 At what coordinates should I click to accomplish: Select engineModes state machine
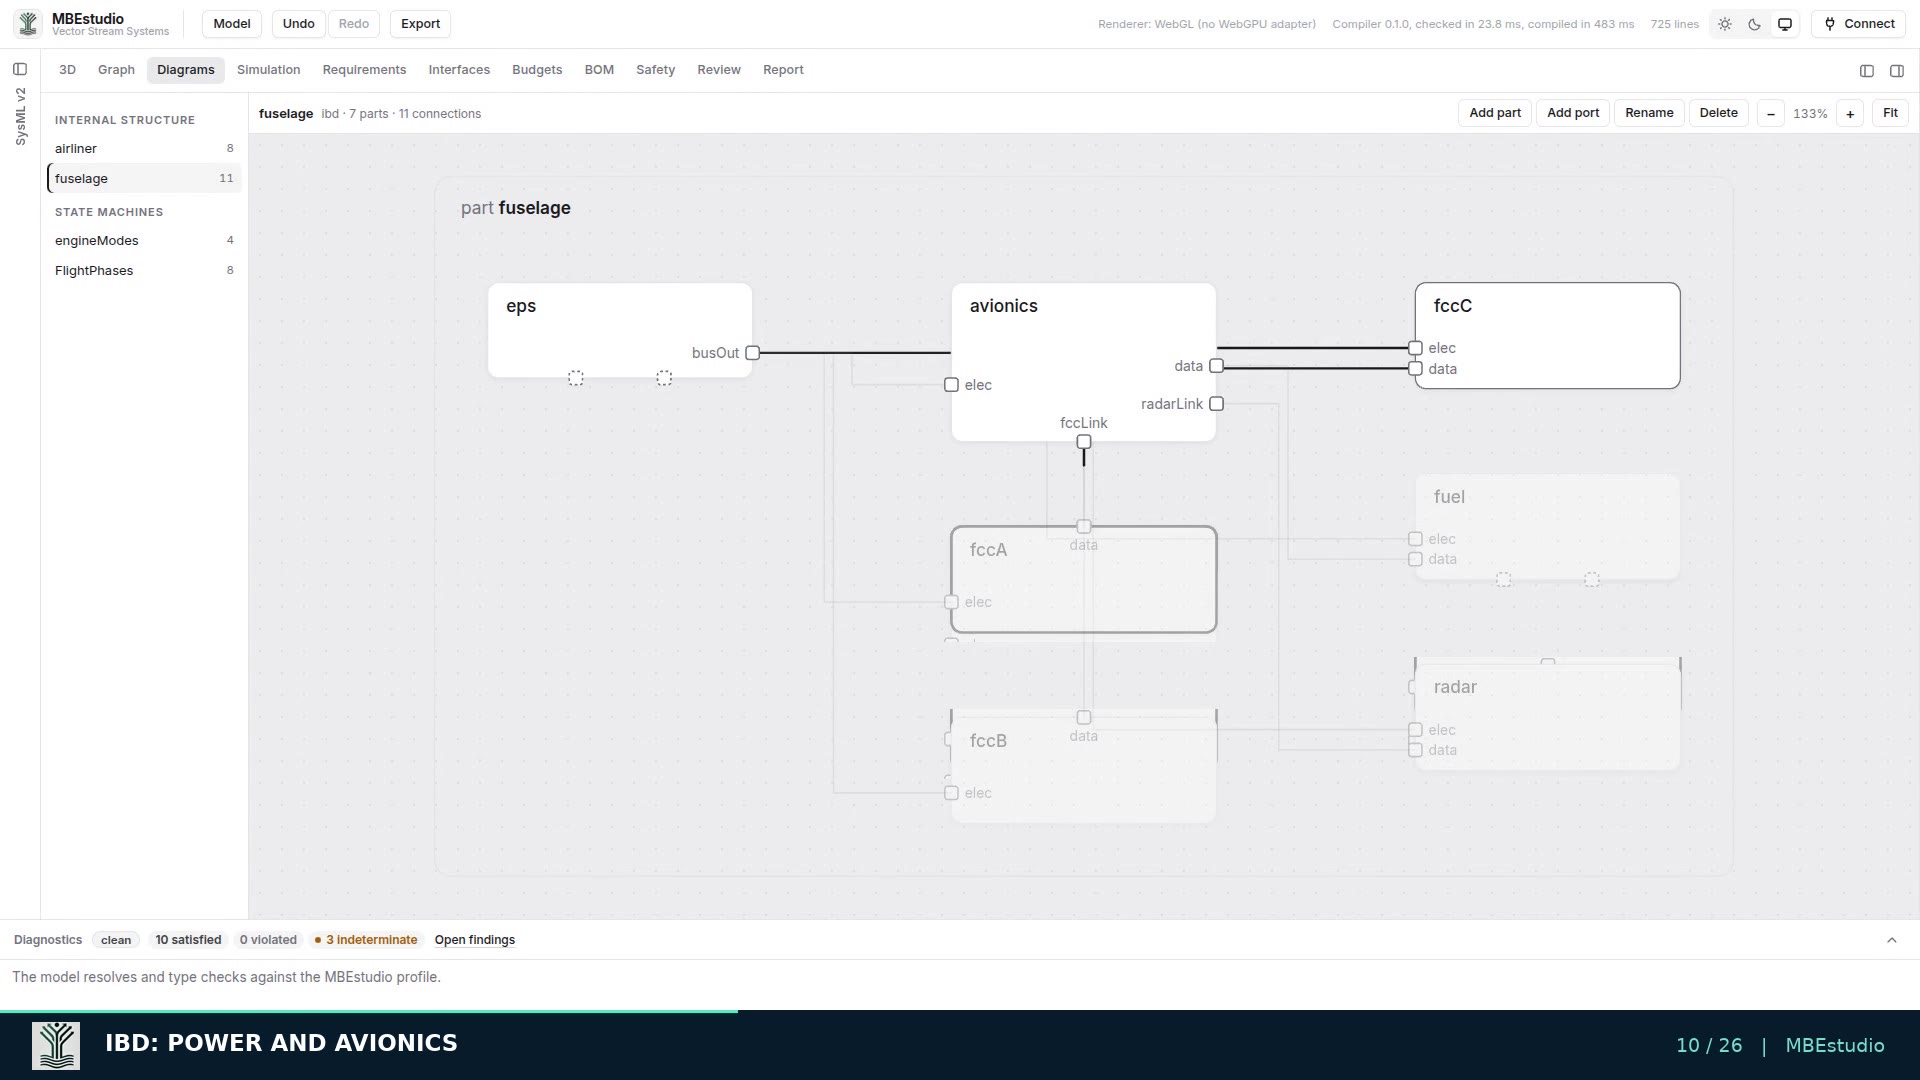pyautogui.click(x=144, y=240)
